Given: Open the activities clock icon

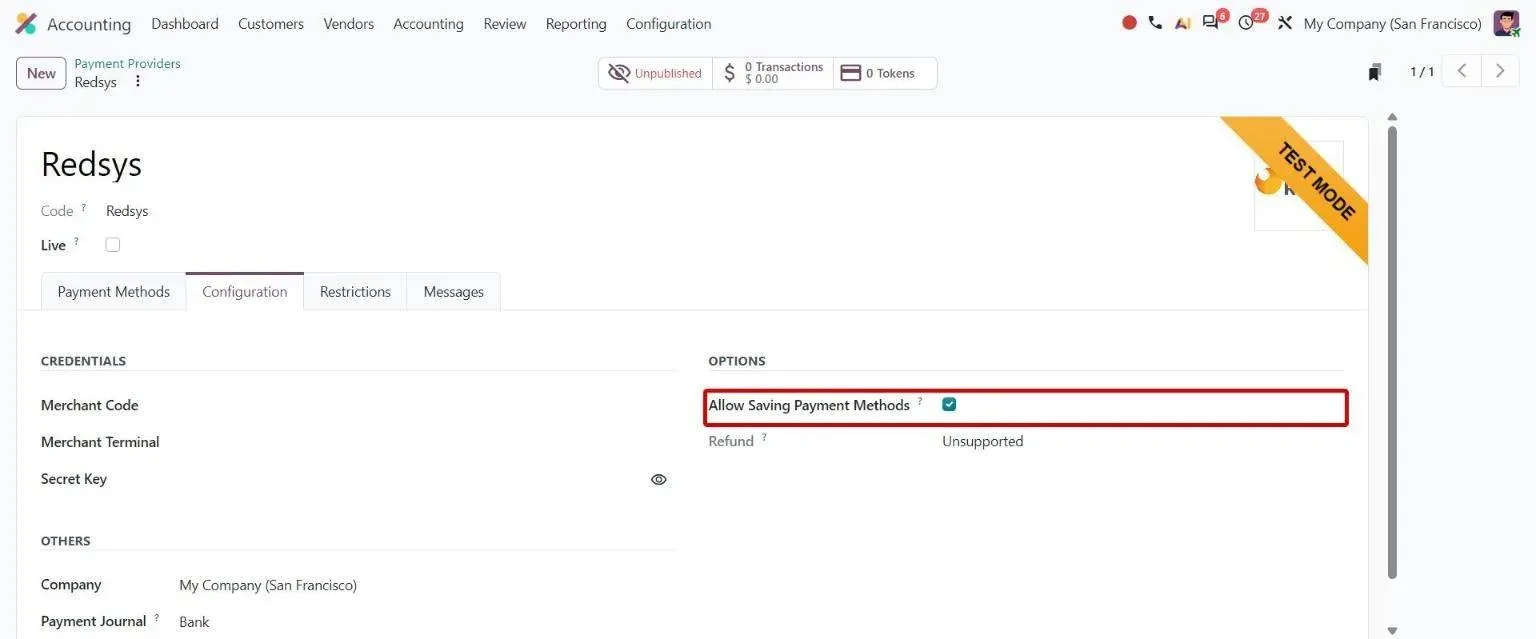Looking at the screenshot, I should tap(1246, 23).
